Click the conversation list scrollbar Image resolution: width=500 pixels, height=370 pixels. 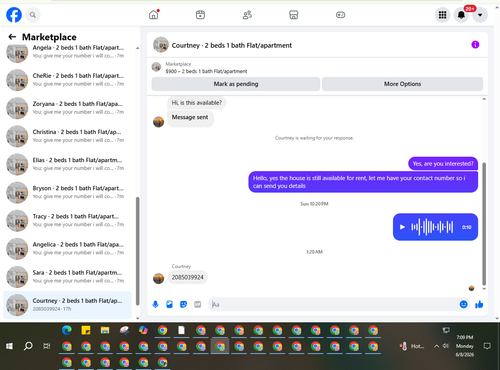click(x=137, y=251)
